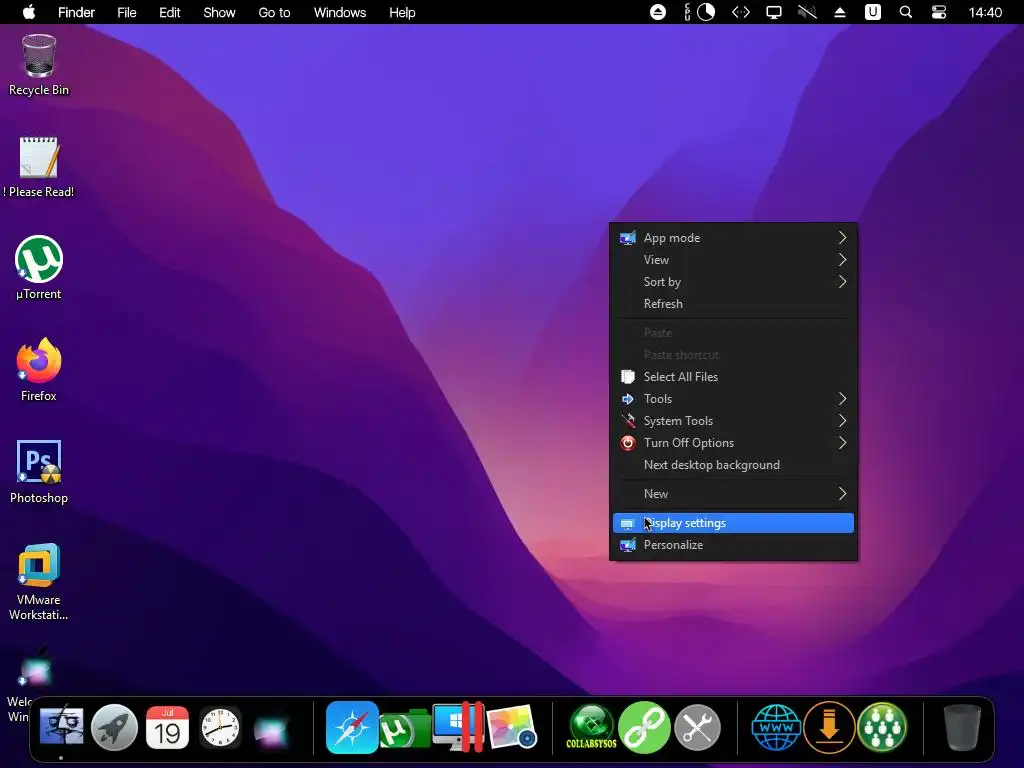Select the Firefox desktop shortcut

click(39, 370)
